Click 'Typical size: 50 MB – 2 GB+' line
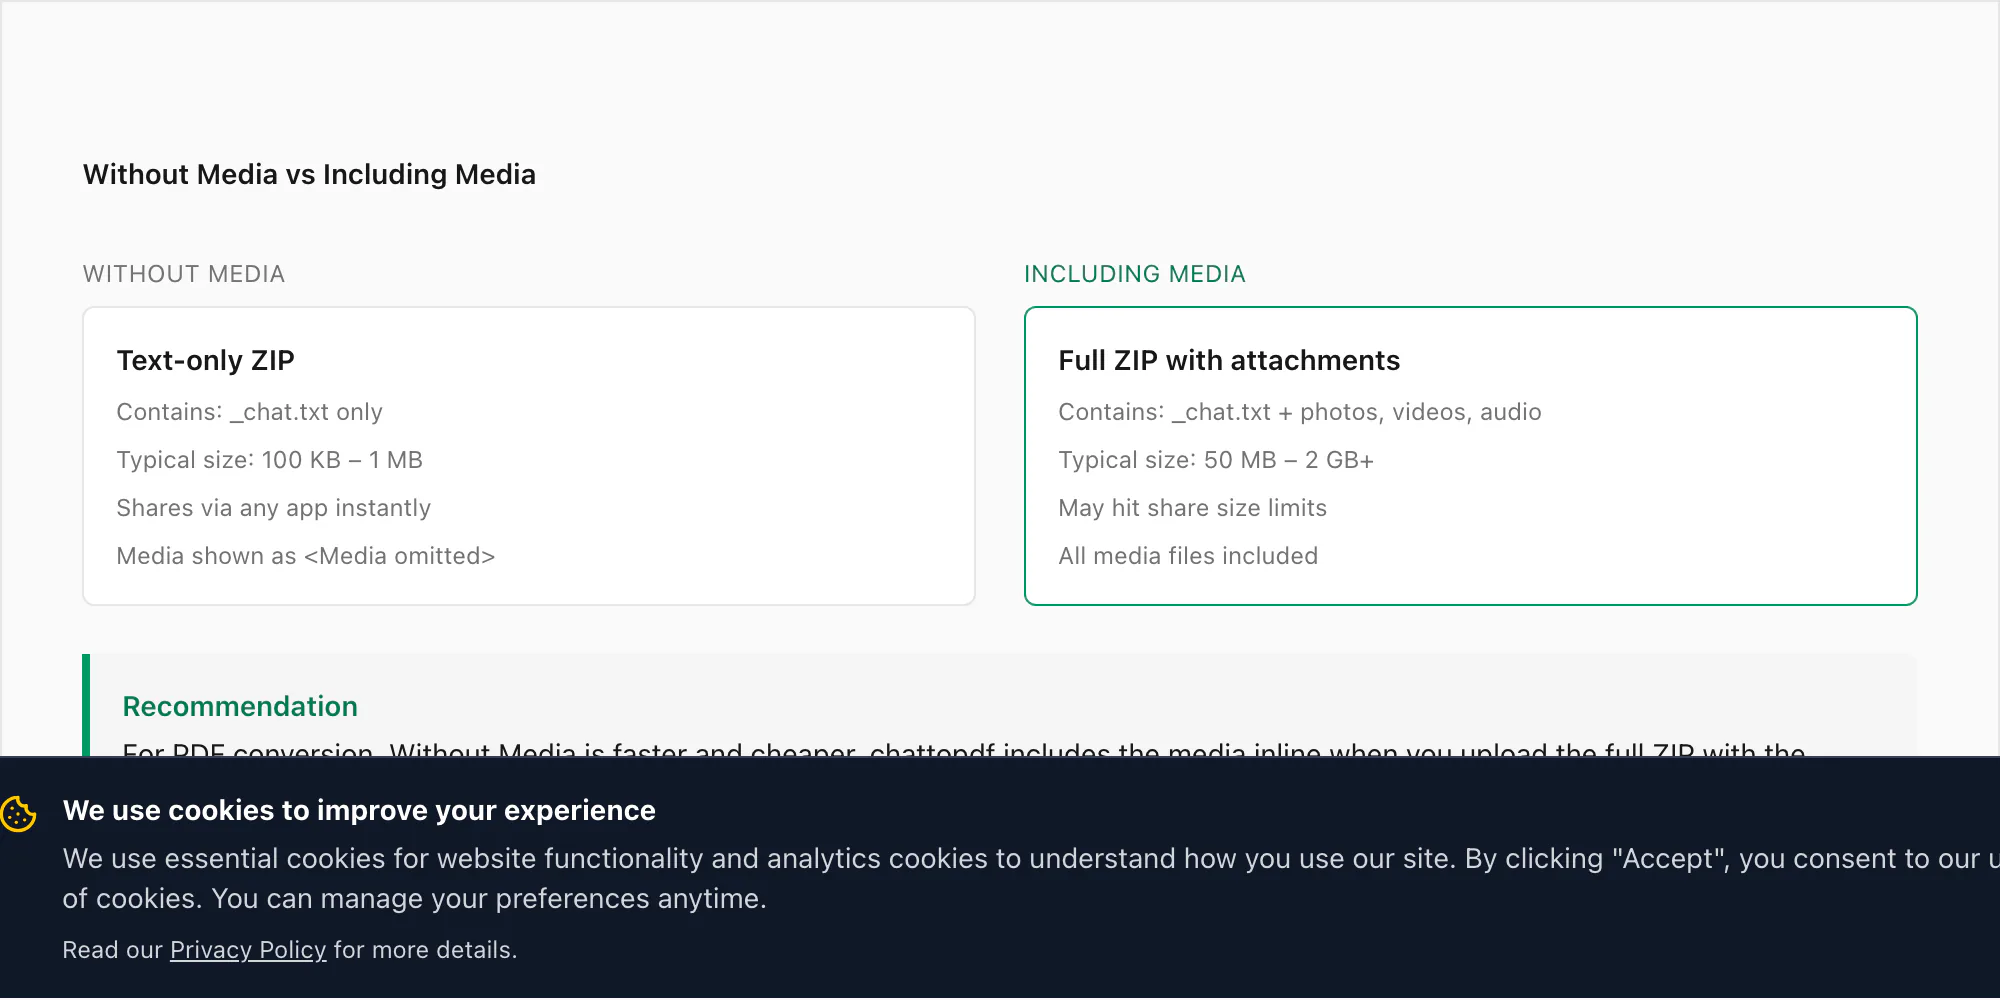 [x=1216, y=460]
